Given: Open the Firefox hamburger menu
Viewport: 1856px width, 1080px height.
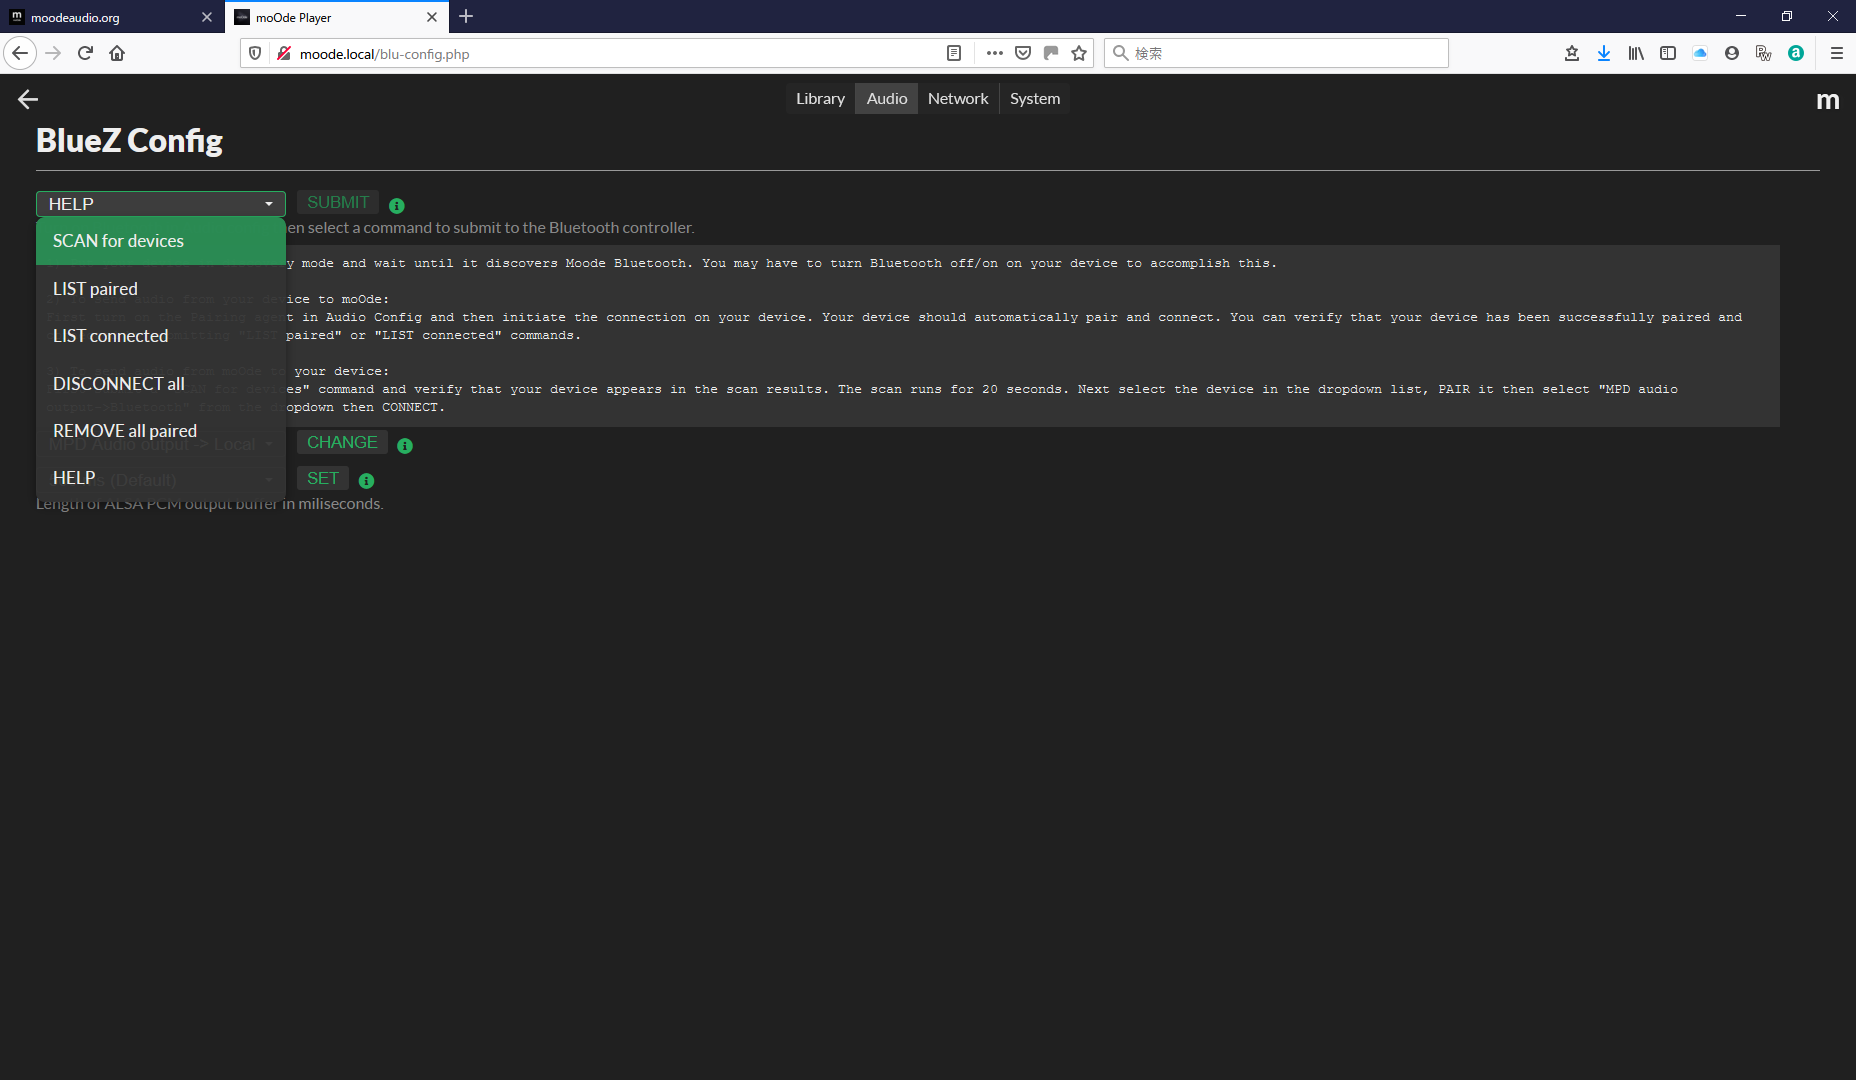Looking at the screenshot, I should tap(1837, 53).
